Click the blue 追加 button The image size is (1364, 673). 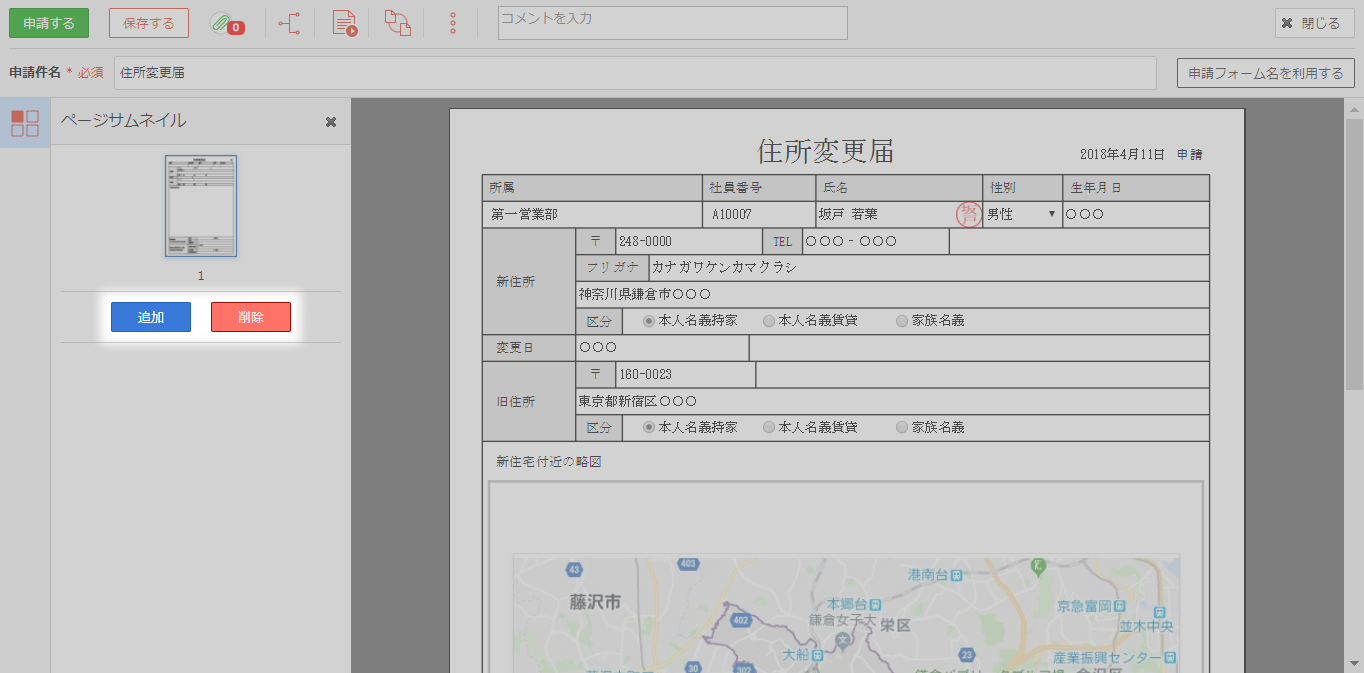pyautogui.click(x=151, y=317)
